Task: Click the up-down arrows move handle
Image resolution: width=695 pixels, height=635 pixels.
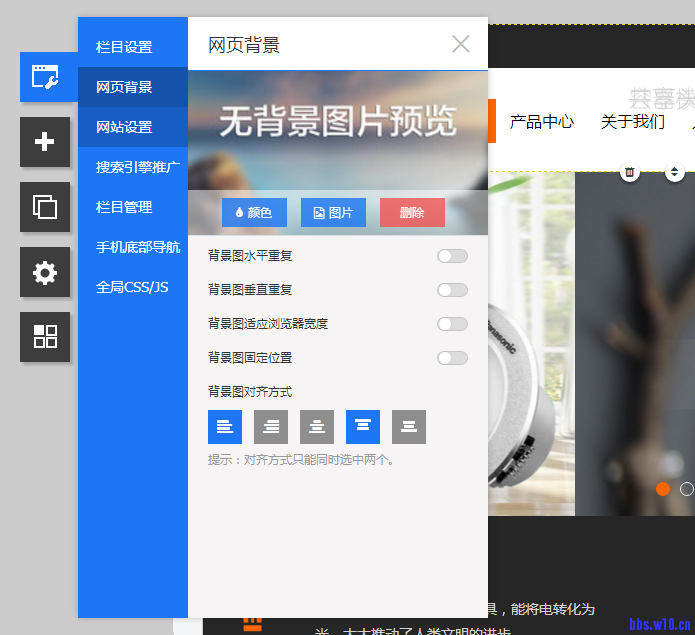Action: [675, 173]
